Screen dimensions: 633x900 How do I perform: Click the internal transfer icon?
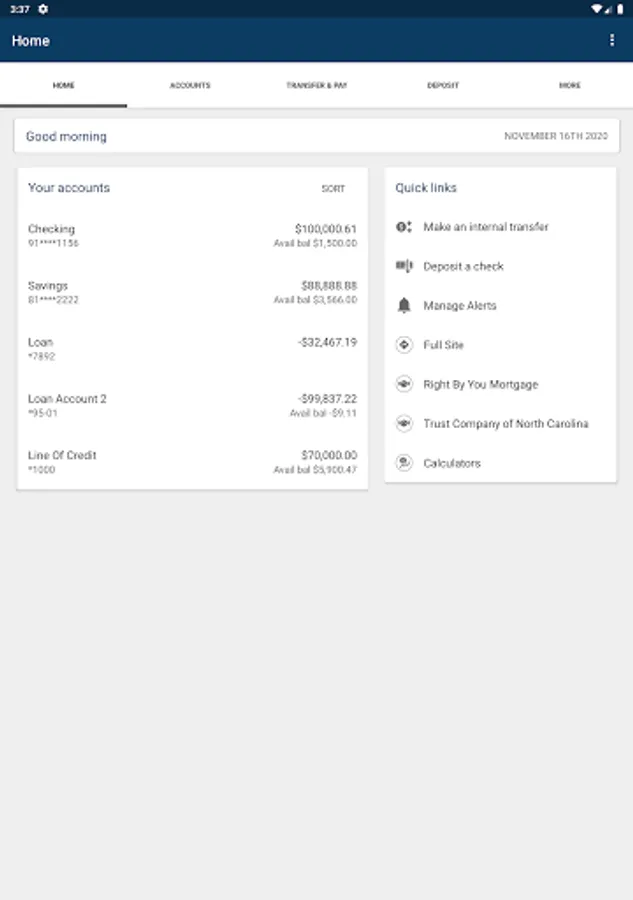[x=404, y=227]
